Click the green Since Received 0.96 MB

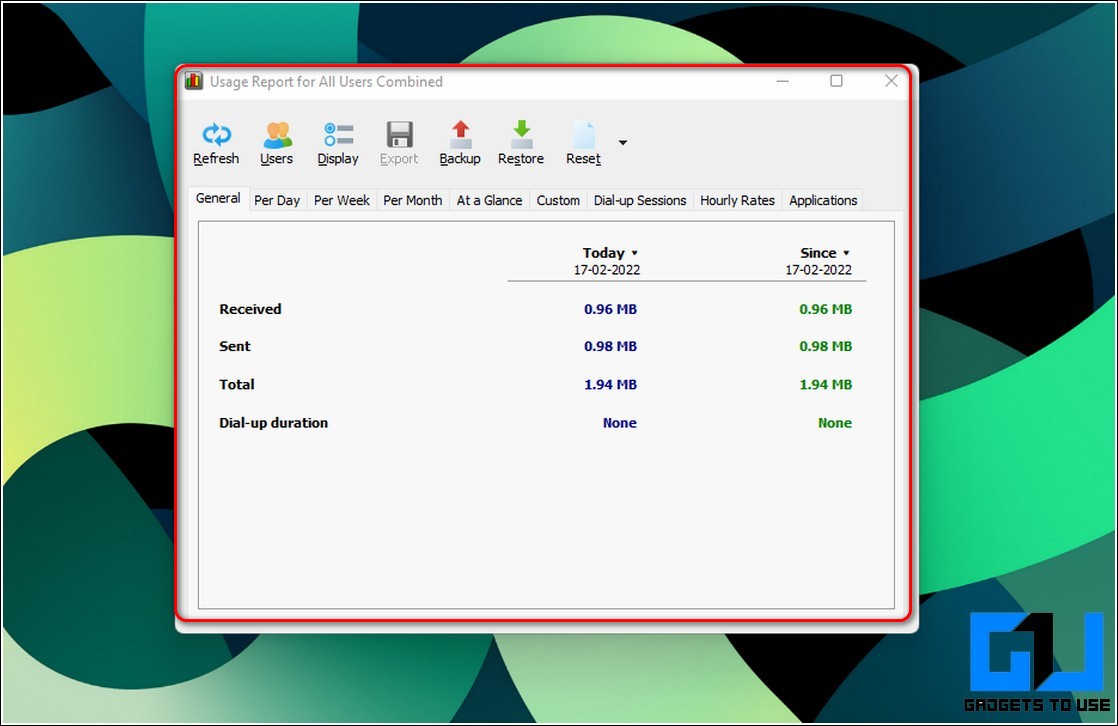click(x=826, y=309)
